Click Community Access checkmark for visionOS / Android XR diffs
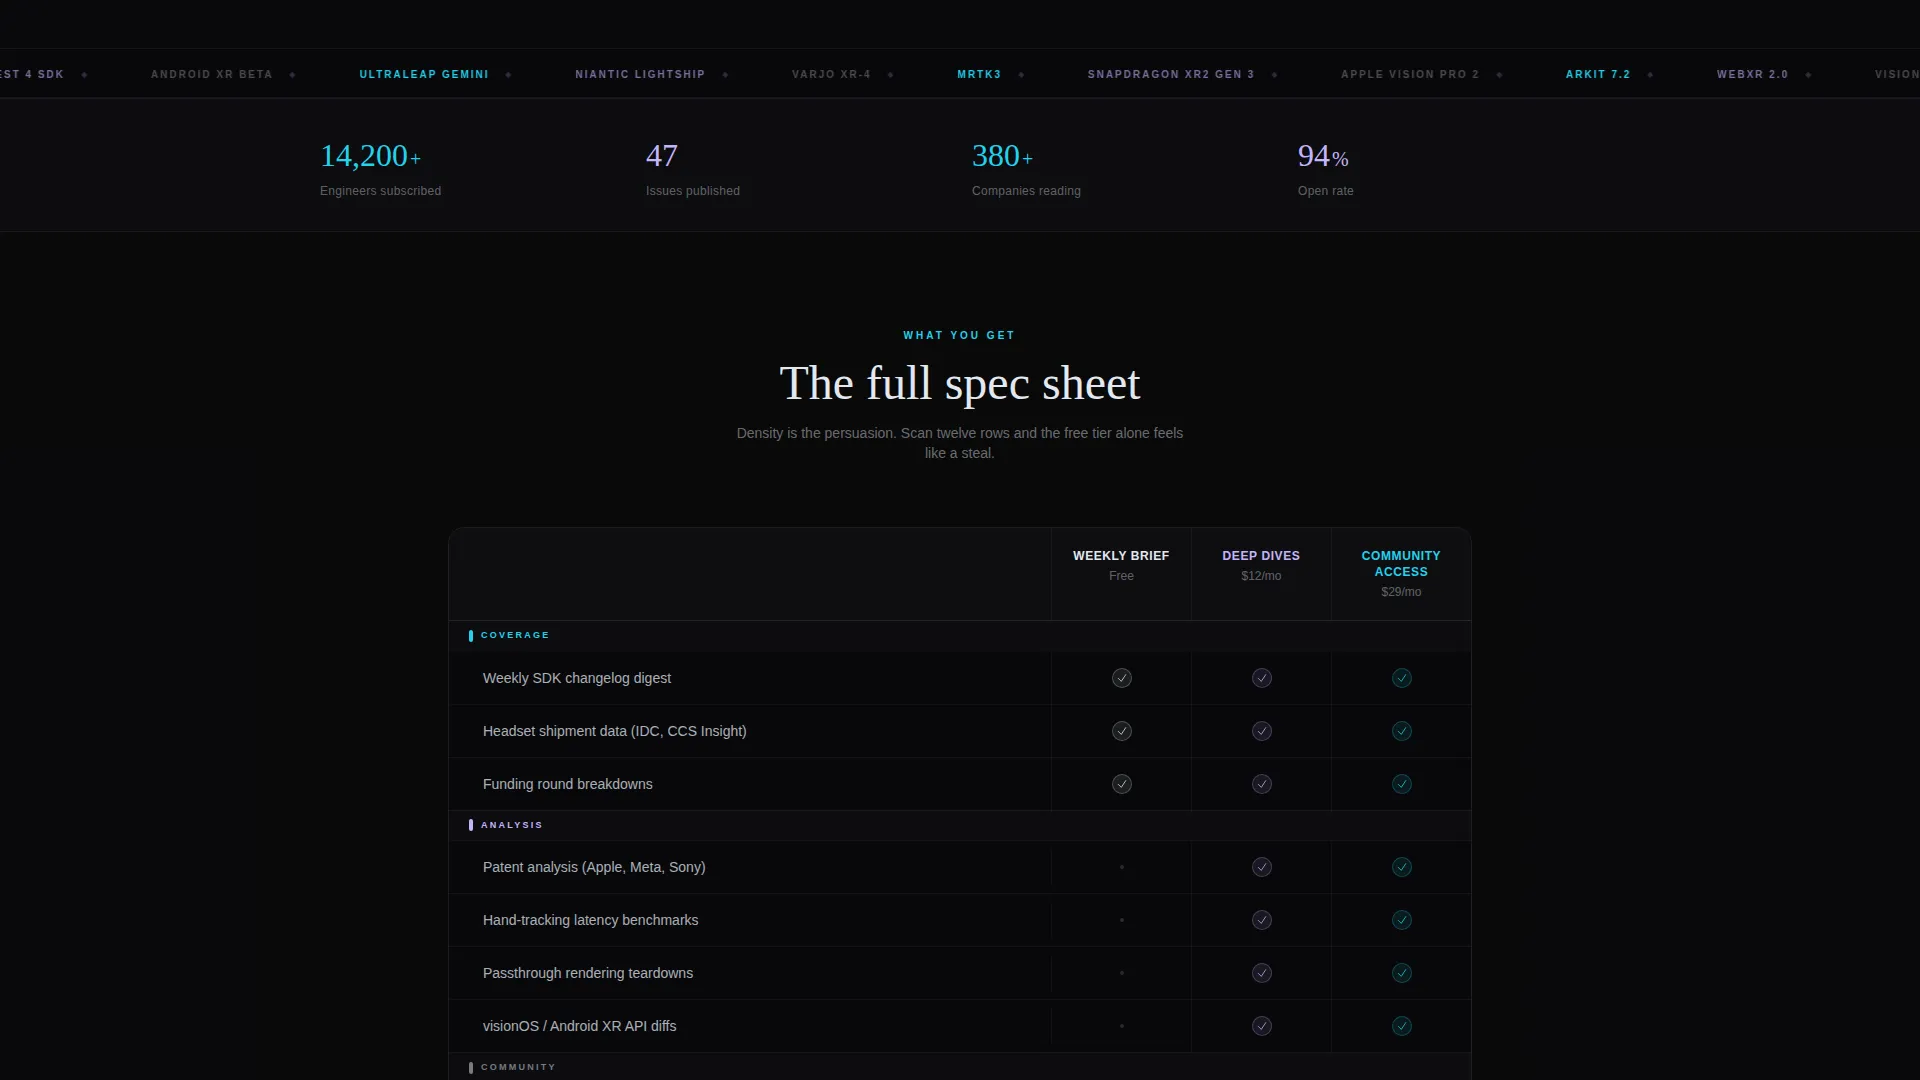Screen dimensions: 1920x1080 click(x=1401, y=1026)
